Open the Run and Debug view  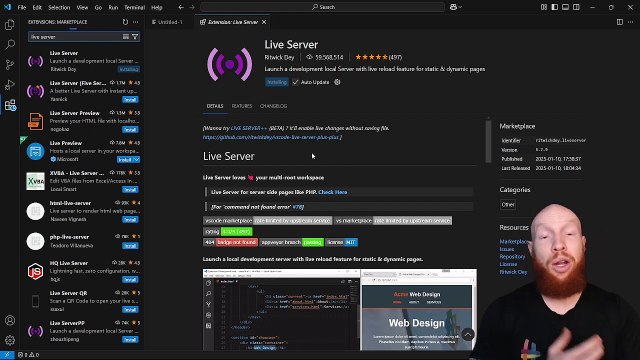pyautogui.click(x=10, y=85)
